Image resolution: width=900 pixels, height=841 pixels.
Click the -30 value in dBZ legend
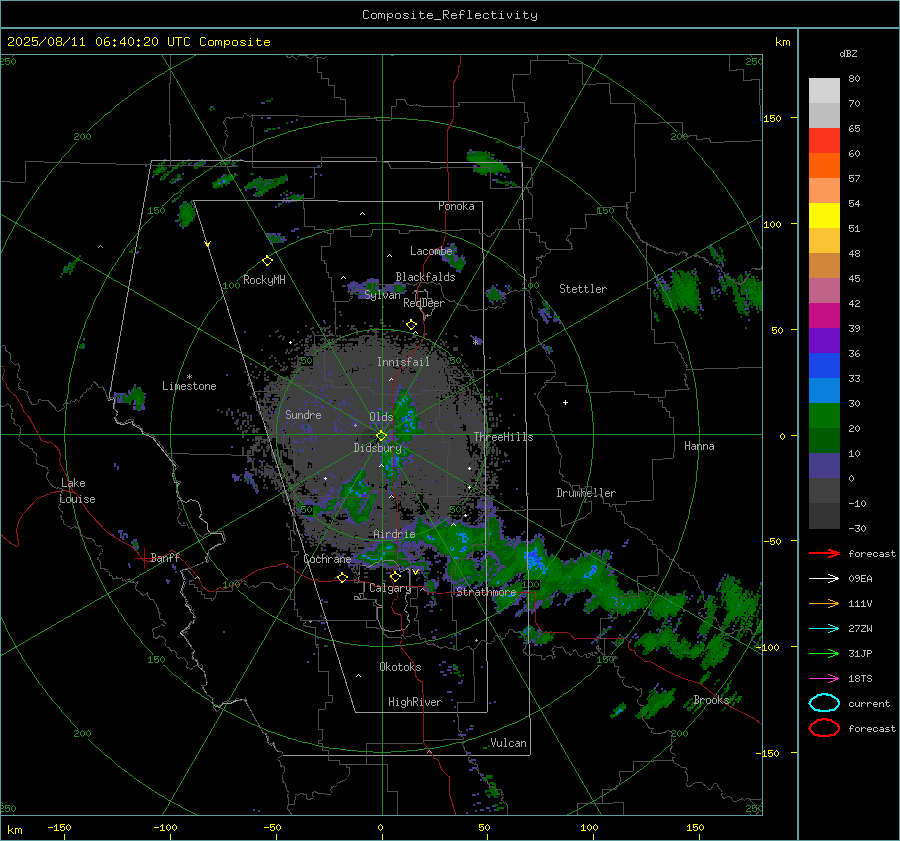[857, 528]
